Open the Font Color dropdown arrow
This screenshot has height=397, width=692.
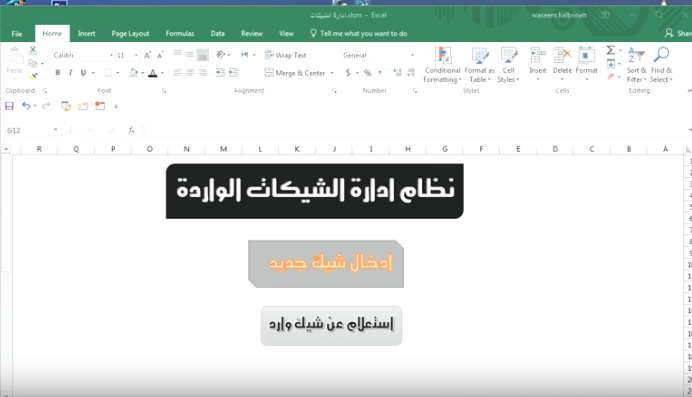(162, 73)
